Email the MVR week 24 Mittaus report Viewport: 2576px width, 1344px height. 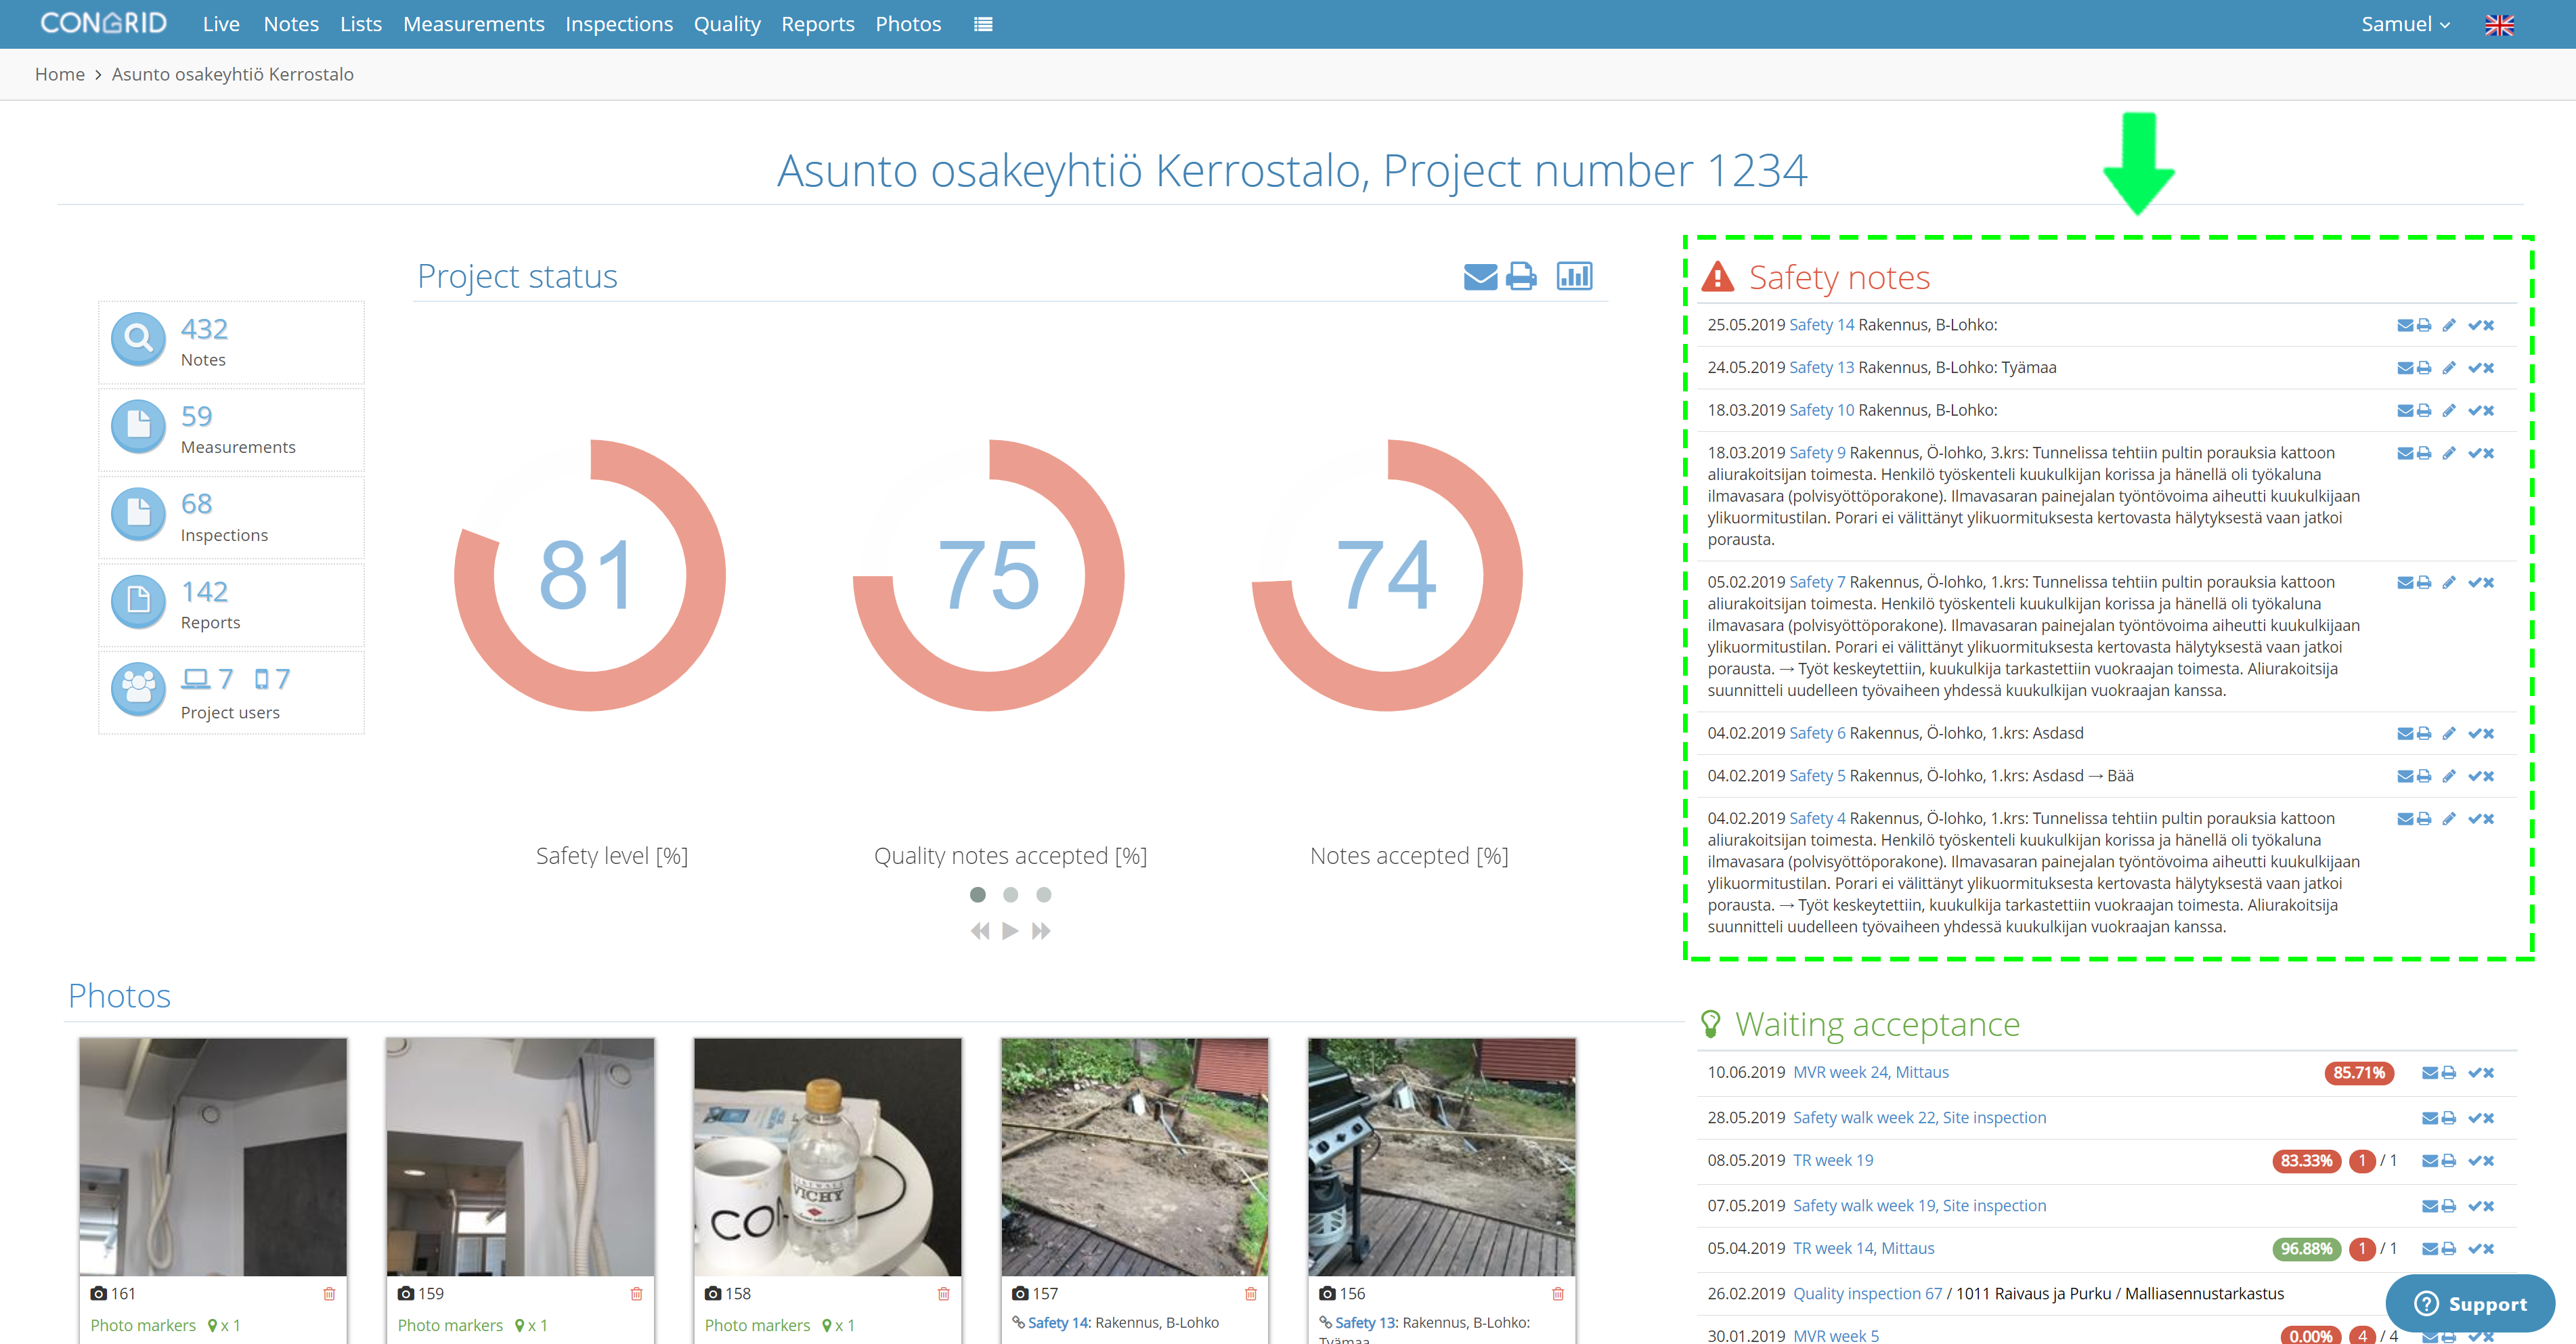[x=2430, y=1073]
